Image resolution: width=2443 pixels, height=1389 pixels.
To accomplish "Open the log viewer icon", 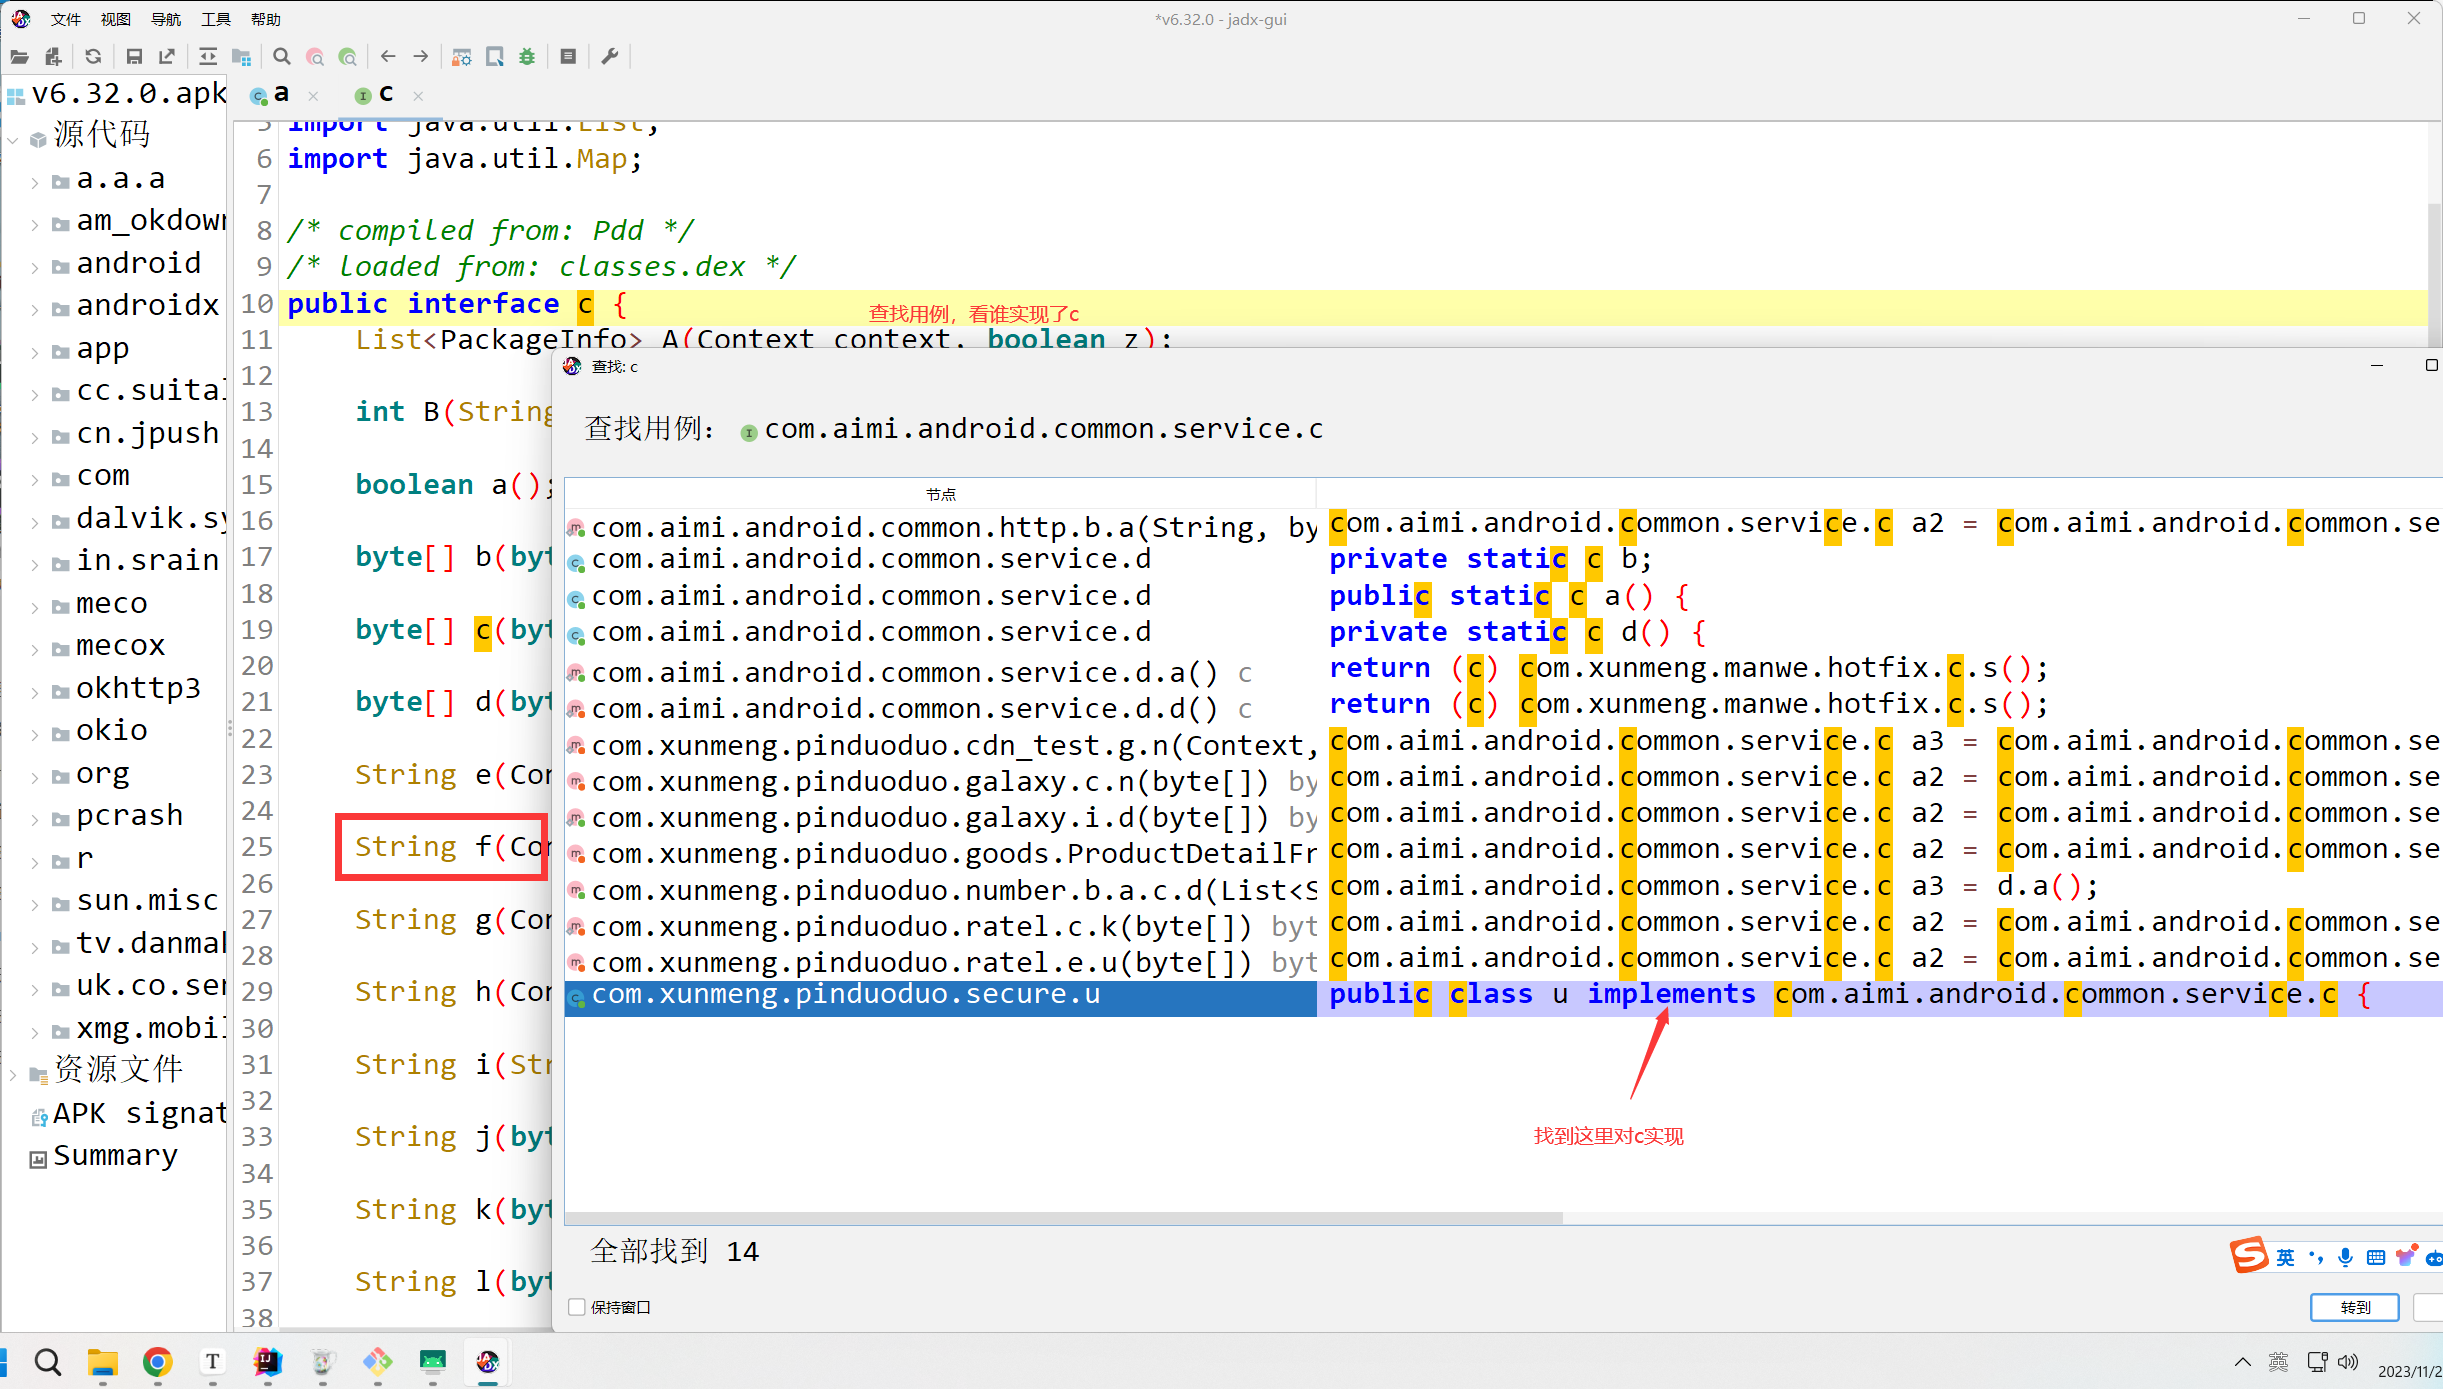I will click(568, 57).
